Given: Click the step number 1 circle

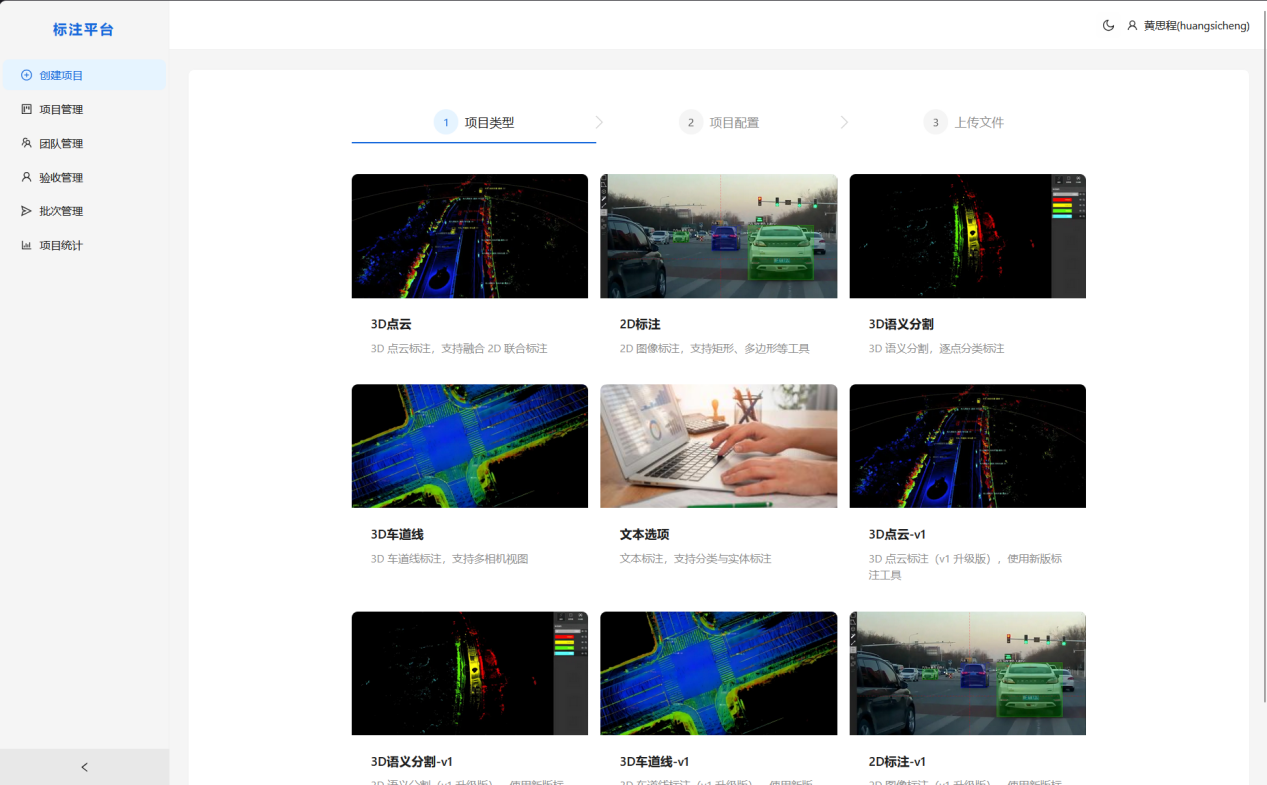Looking at the screenshot, I should point(446,122).
